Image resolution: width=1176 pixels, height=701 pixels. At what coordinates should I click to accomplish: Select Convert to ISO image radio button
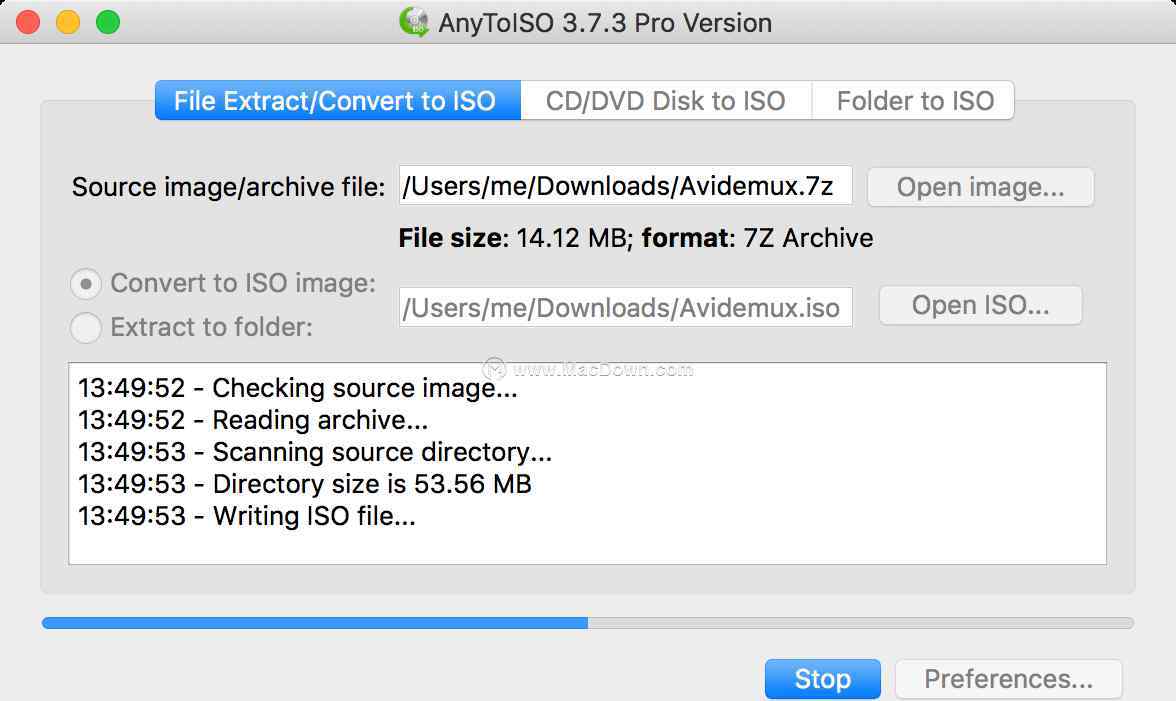(86, 284)
